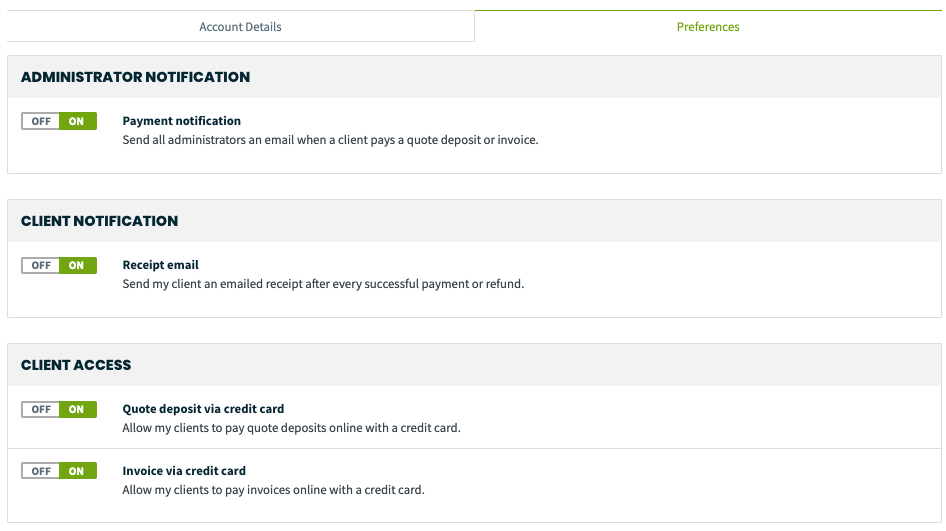This screenshot has width=946, height=531.
Task: Click the Administrator Notification section header
Action: click(x=135, y=77)
